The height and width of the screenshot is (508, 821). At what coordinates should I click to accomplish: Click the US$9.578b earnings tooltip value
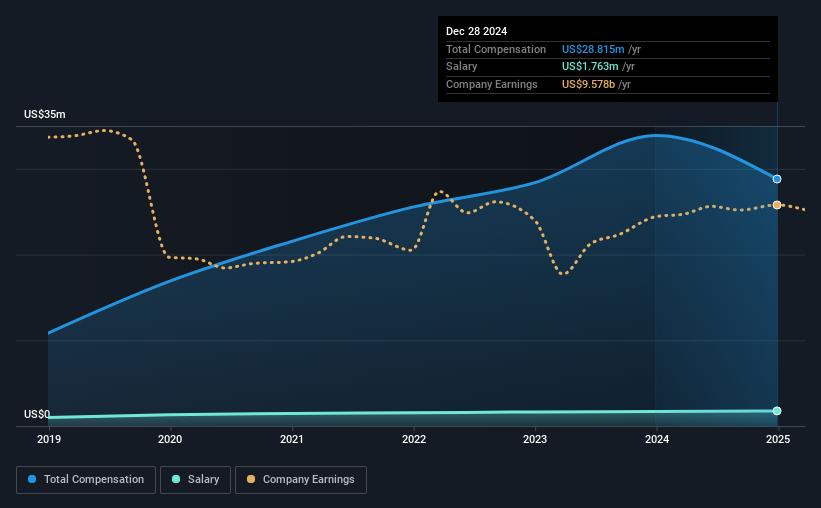(x=589, y=84)
